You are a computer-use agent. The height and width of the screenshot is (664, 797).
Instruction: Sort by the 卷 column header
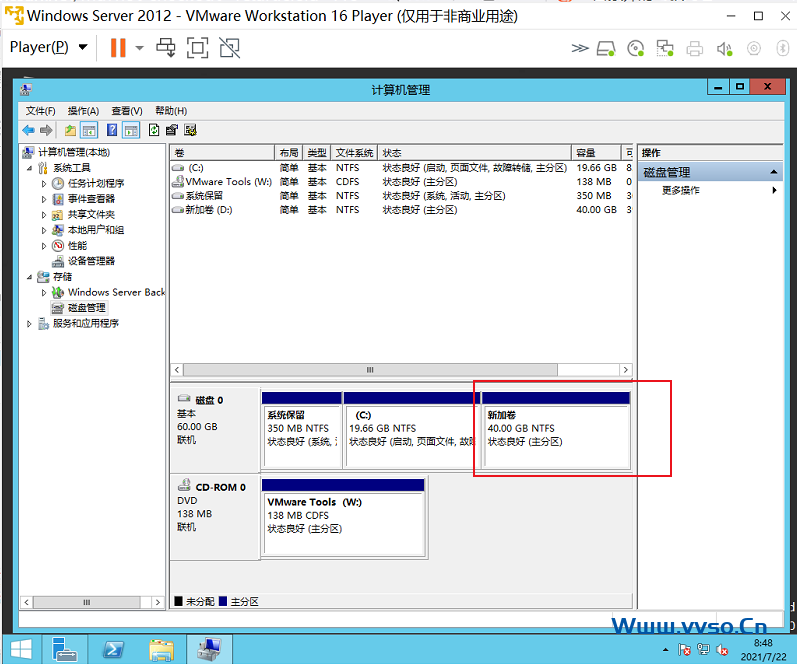click(222, 153)
